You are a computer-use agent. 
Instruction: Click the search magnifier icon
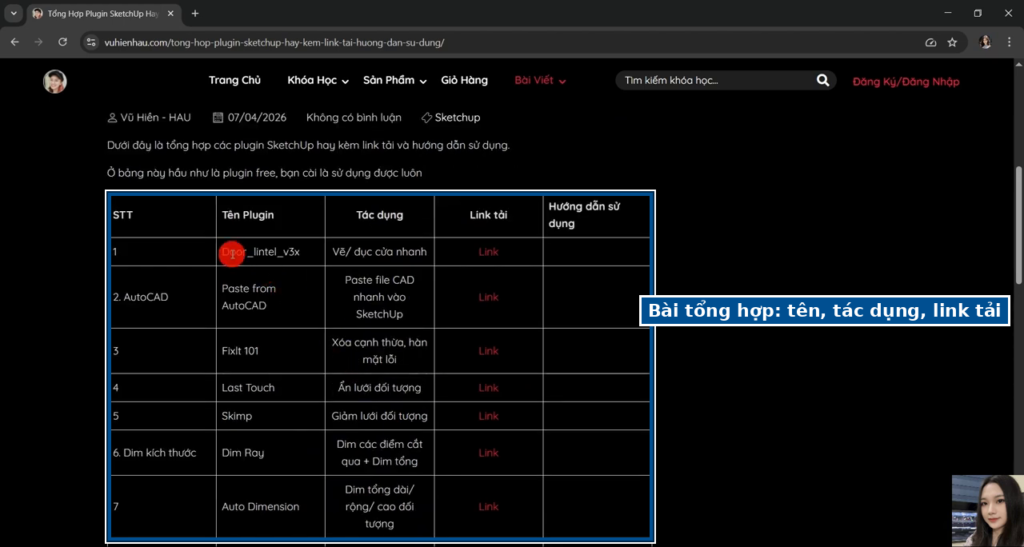[822, 80]
